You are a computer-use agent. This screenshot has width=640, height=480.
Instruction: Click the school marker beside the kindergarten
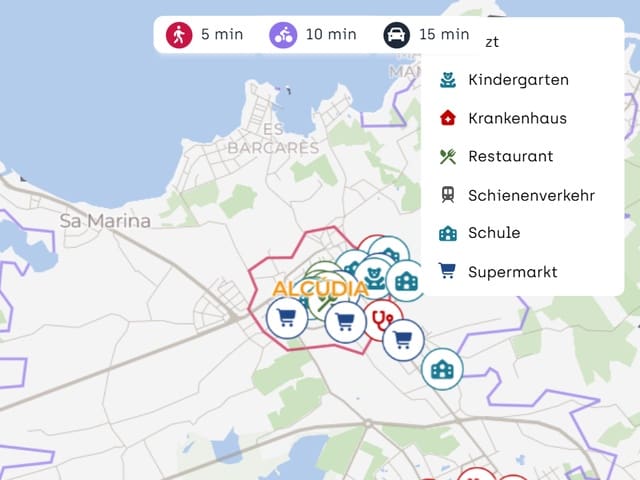[407, 281]
